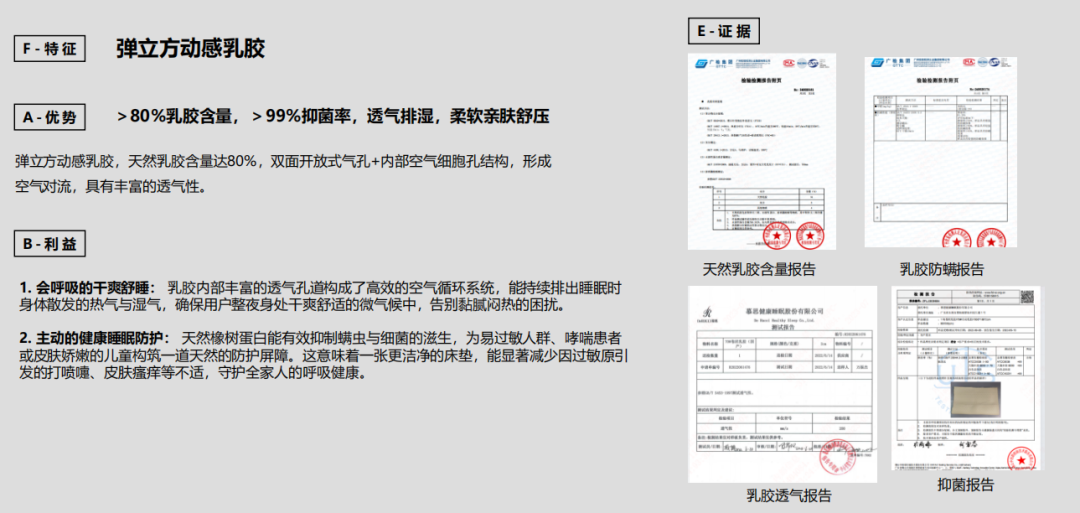Click the B-利益 label box
The width and height of the screenshot is (1080, 513).
click(x=50, y=244)
